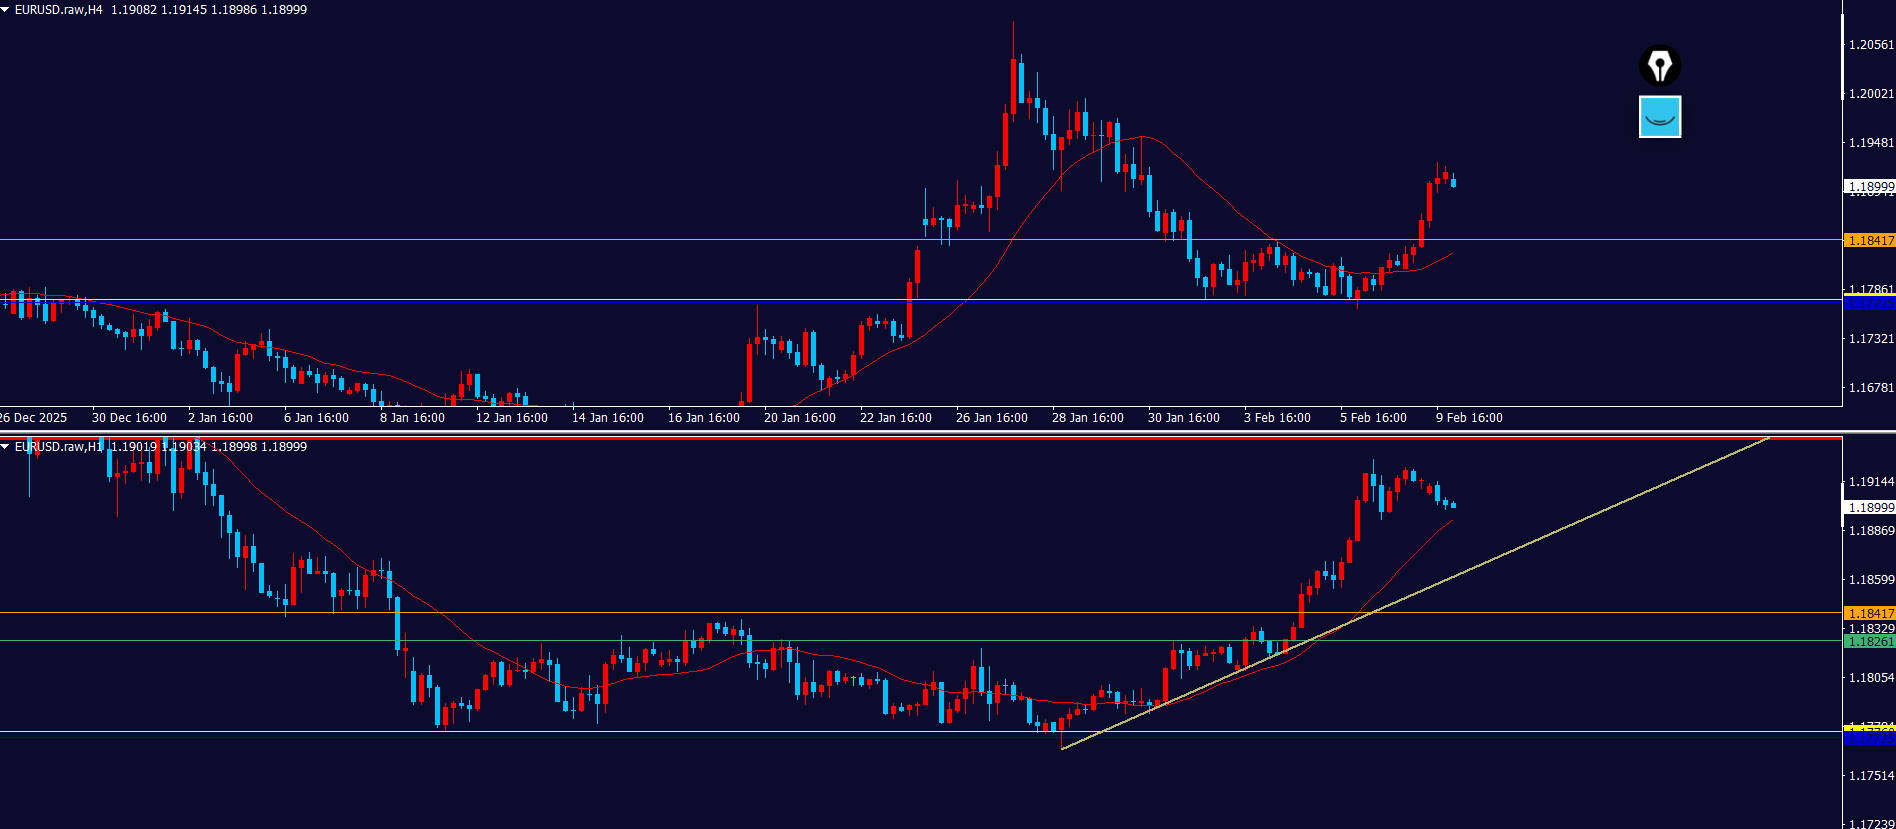Viewport: 1896px width, 829px height.
Task: Click the 1.20561 price on H4 scale
Action: click(1871, 45)
